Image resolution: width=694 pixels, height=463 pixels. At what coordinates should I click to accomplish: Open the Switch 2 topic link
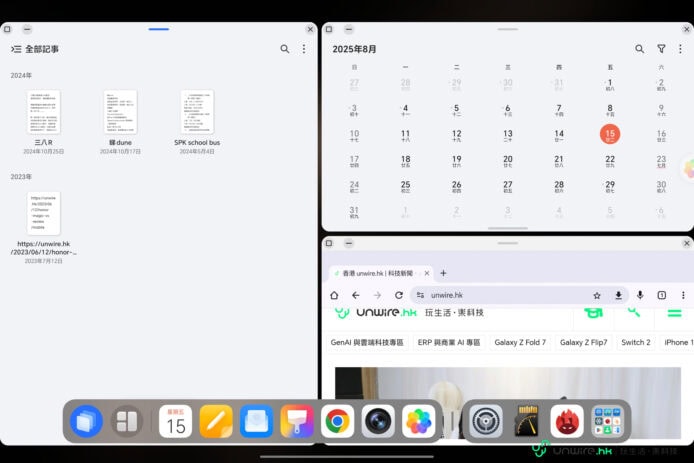(x=635, y=342)
